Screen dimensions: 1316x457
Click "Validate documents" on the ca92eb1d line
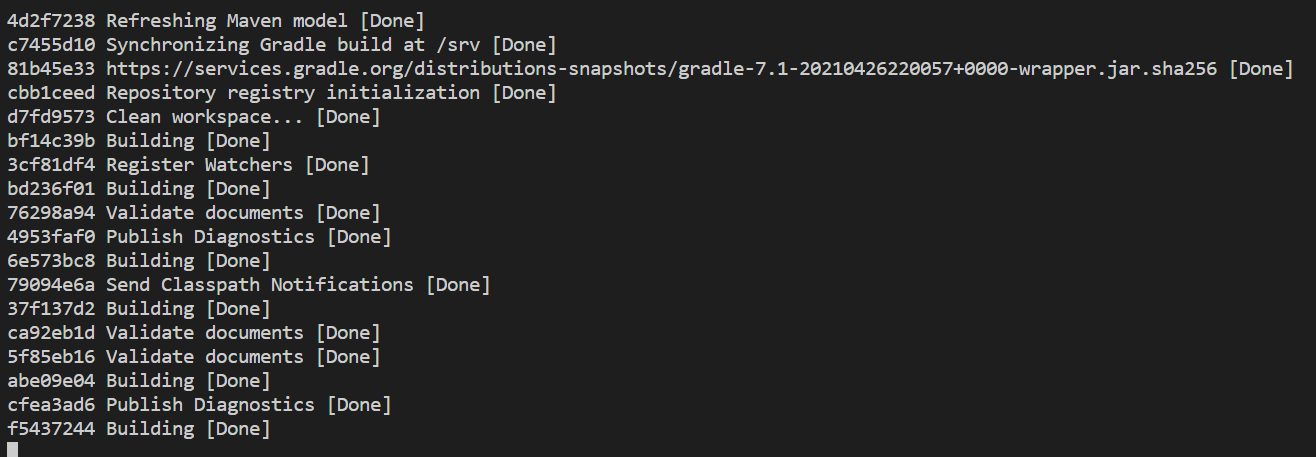[x=204, y=333]
